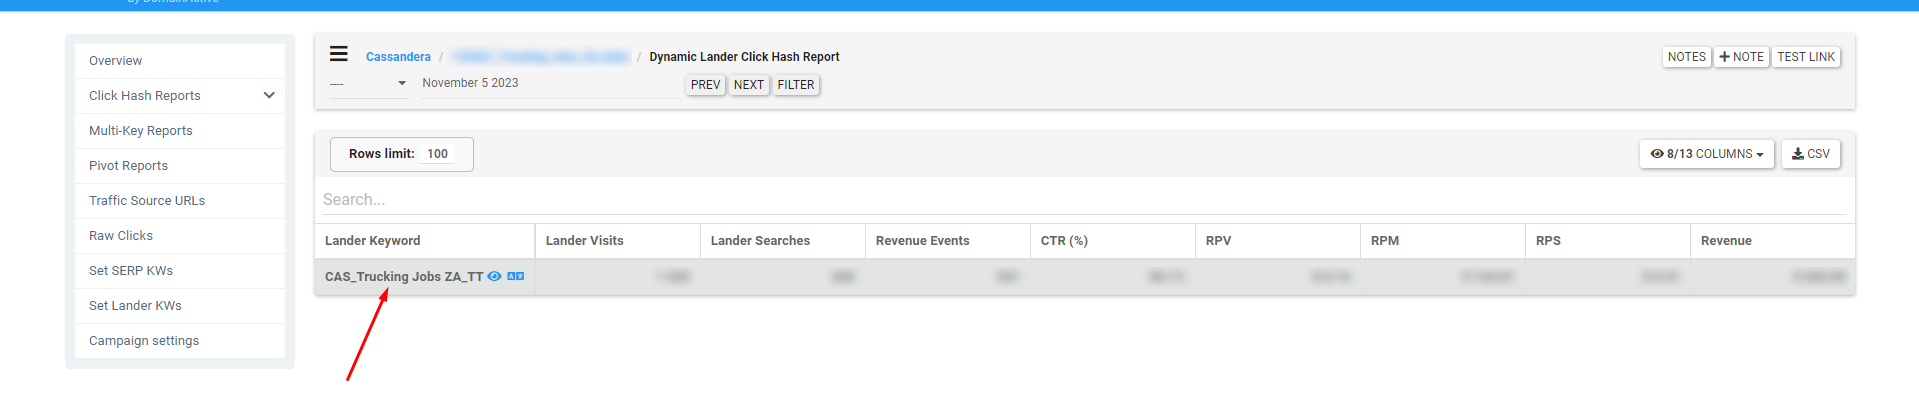Expand Click Hash Reports chevron
This screenshot has height=406, width=1919.
coord(269,96)
